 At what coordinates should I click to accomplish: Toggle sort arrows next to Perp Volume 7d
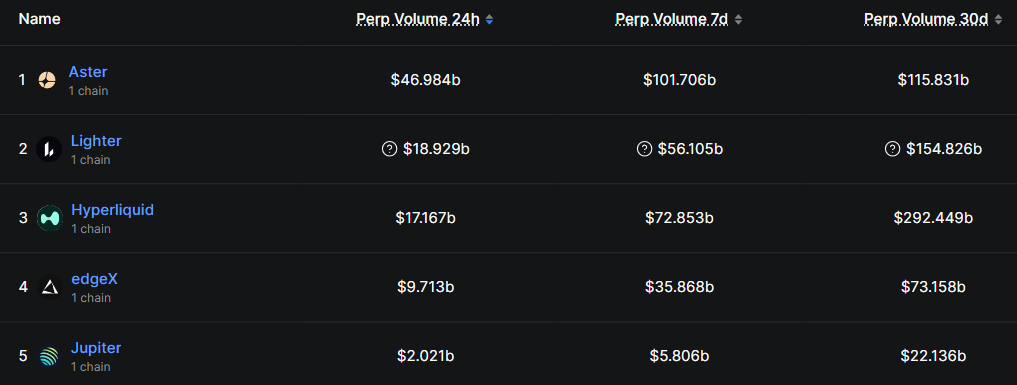(738, 20)
